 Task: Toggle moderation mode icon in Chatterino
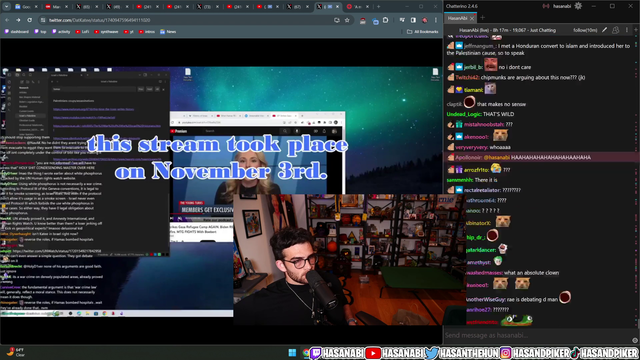tap(616, 30)
